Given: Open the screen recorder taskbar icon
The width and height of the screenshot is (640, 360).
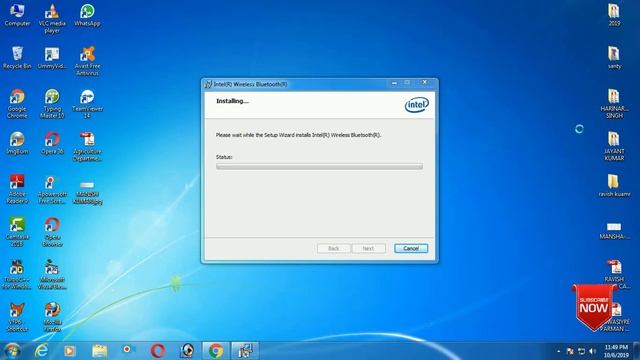Looking at the screenshot, I should pyautogui.click(x=128, y=351).
